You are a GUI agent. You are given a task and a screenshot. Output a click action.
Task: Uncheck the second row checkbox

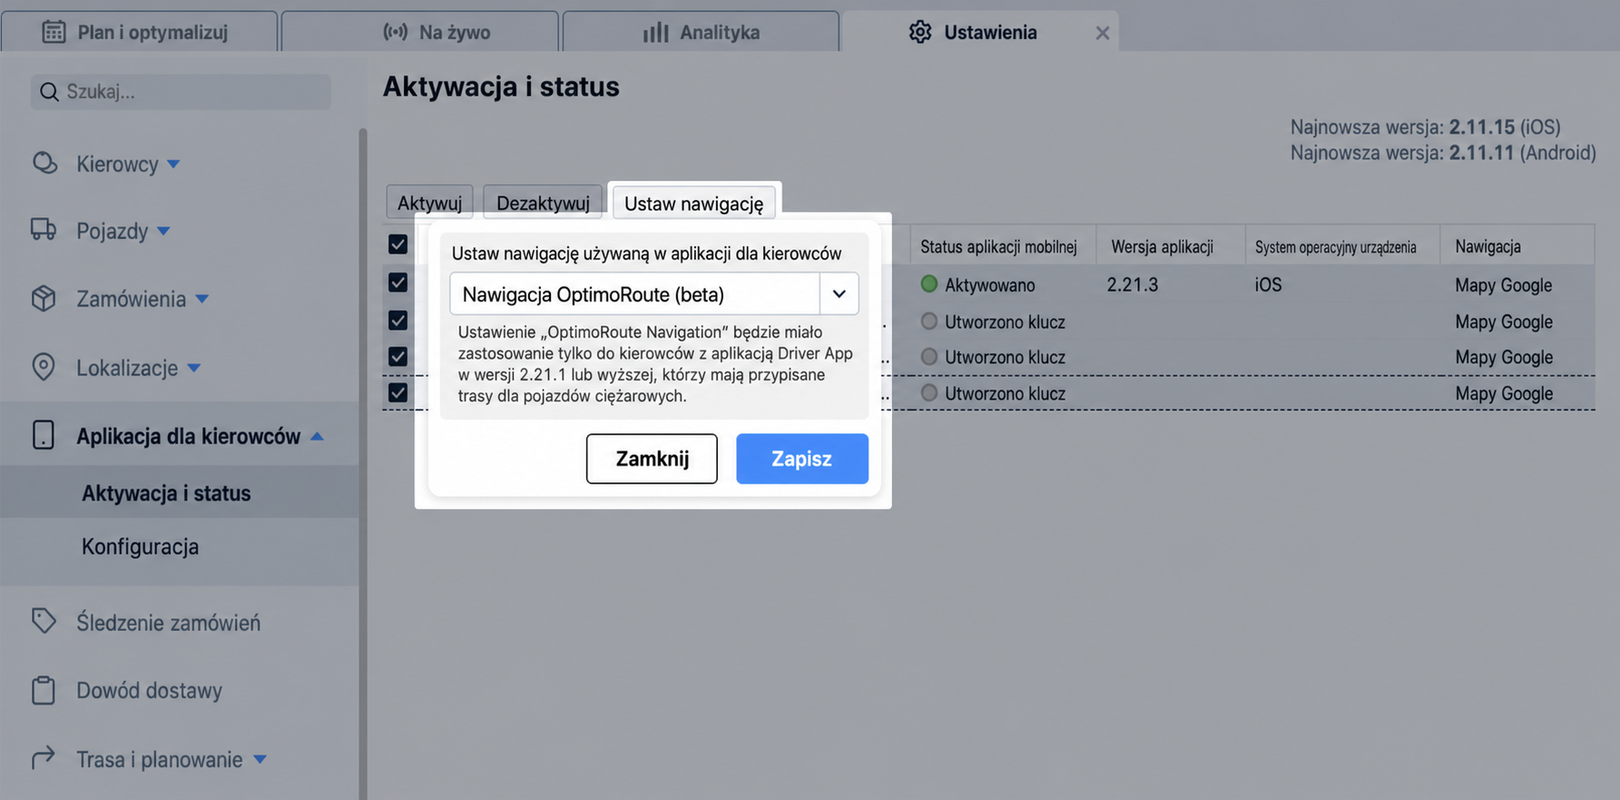[x=398, y=321]
